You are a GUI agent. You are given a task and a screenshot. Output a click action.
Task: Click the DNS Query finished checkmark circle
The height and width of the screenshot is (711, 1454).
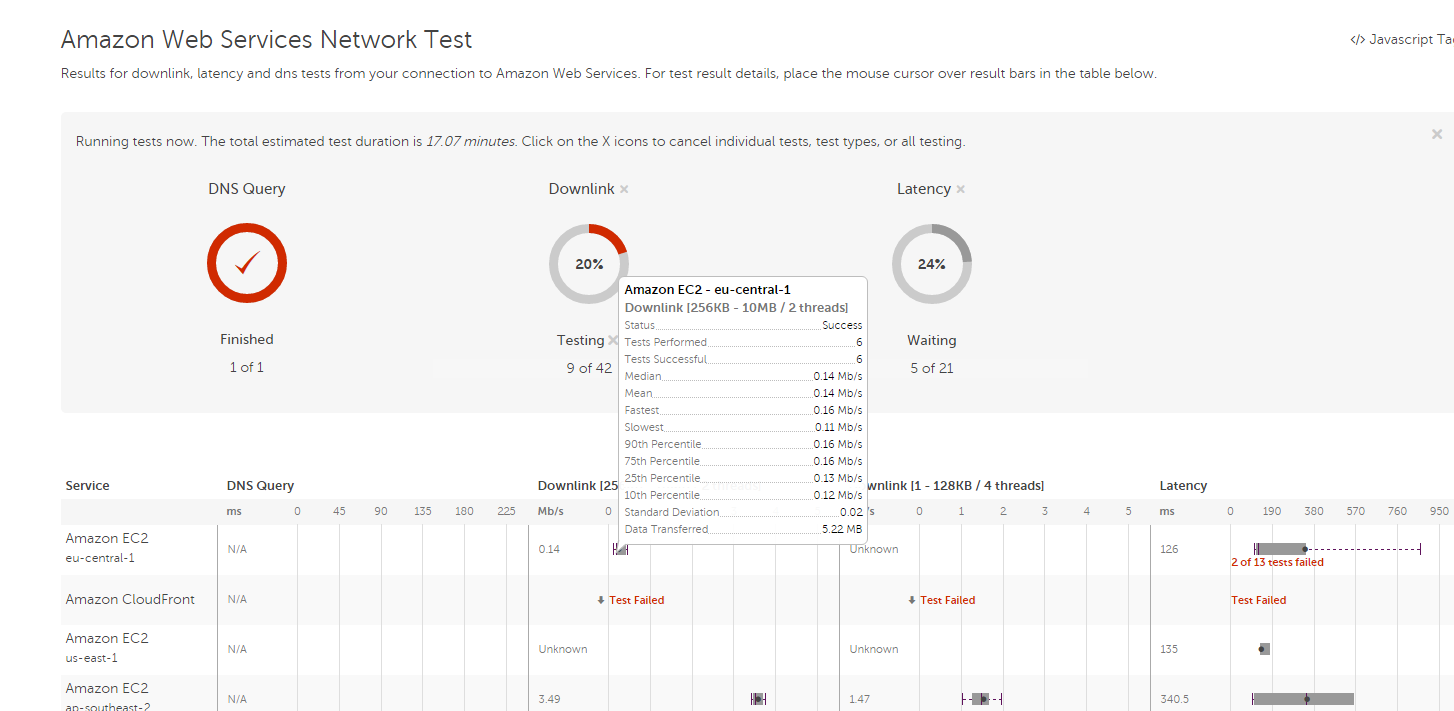click(x=247, y=264)
